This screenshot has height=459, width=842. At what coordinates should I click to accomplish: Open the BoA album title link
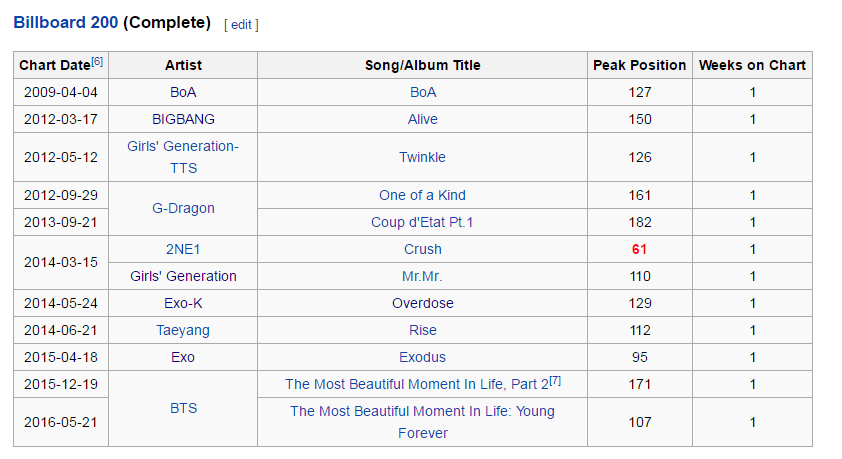click(x=423, y=92)
